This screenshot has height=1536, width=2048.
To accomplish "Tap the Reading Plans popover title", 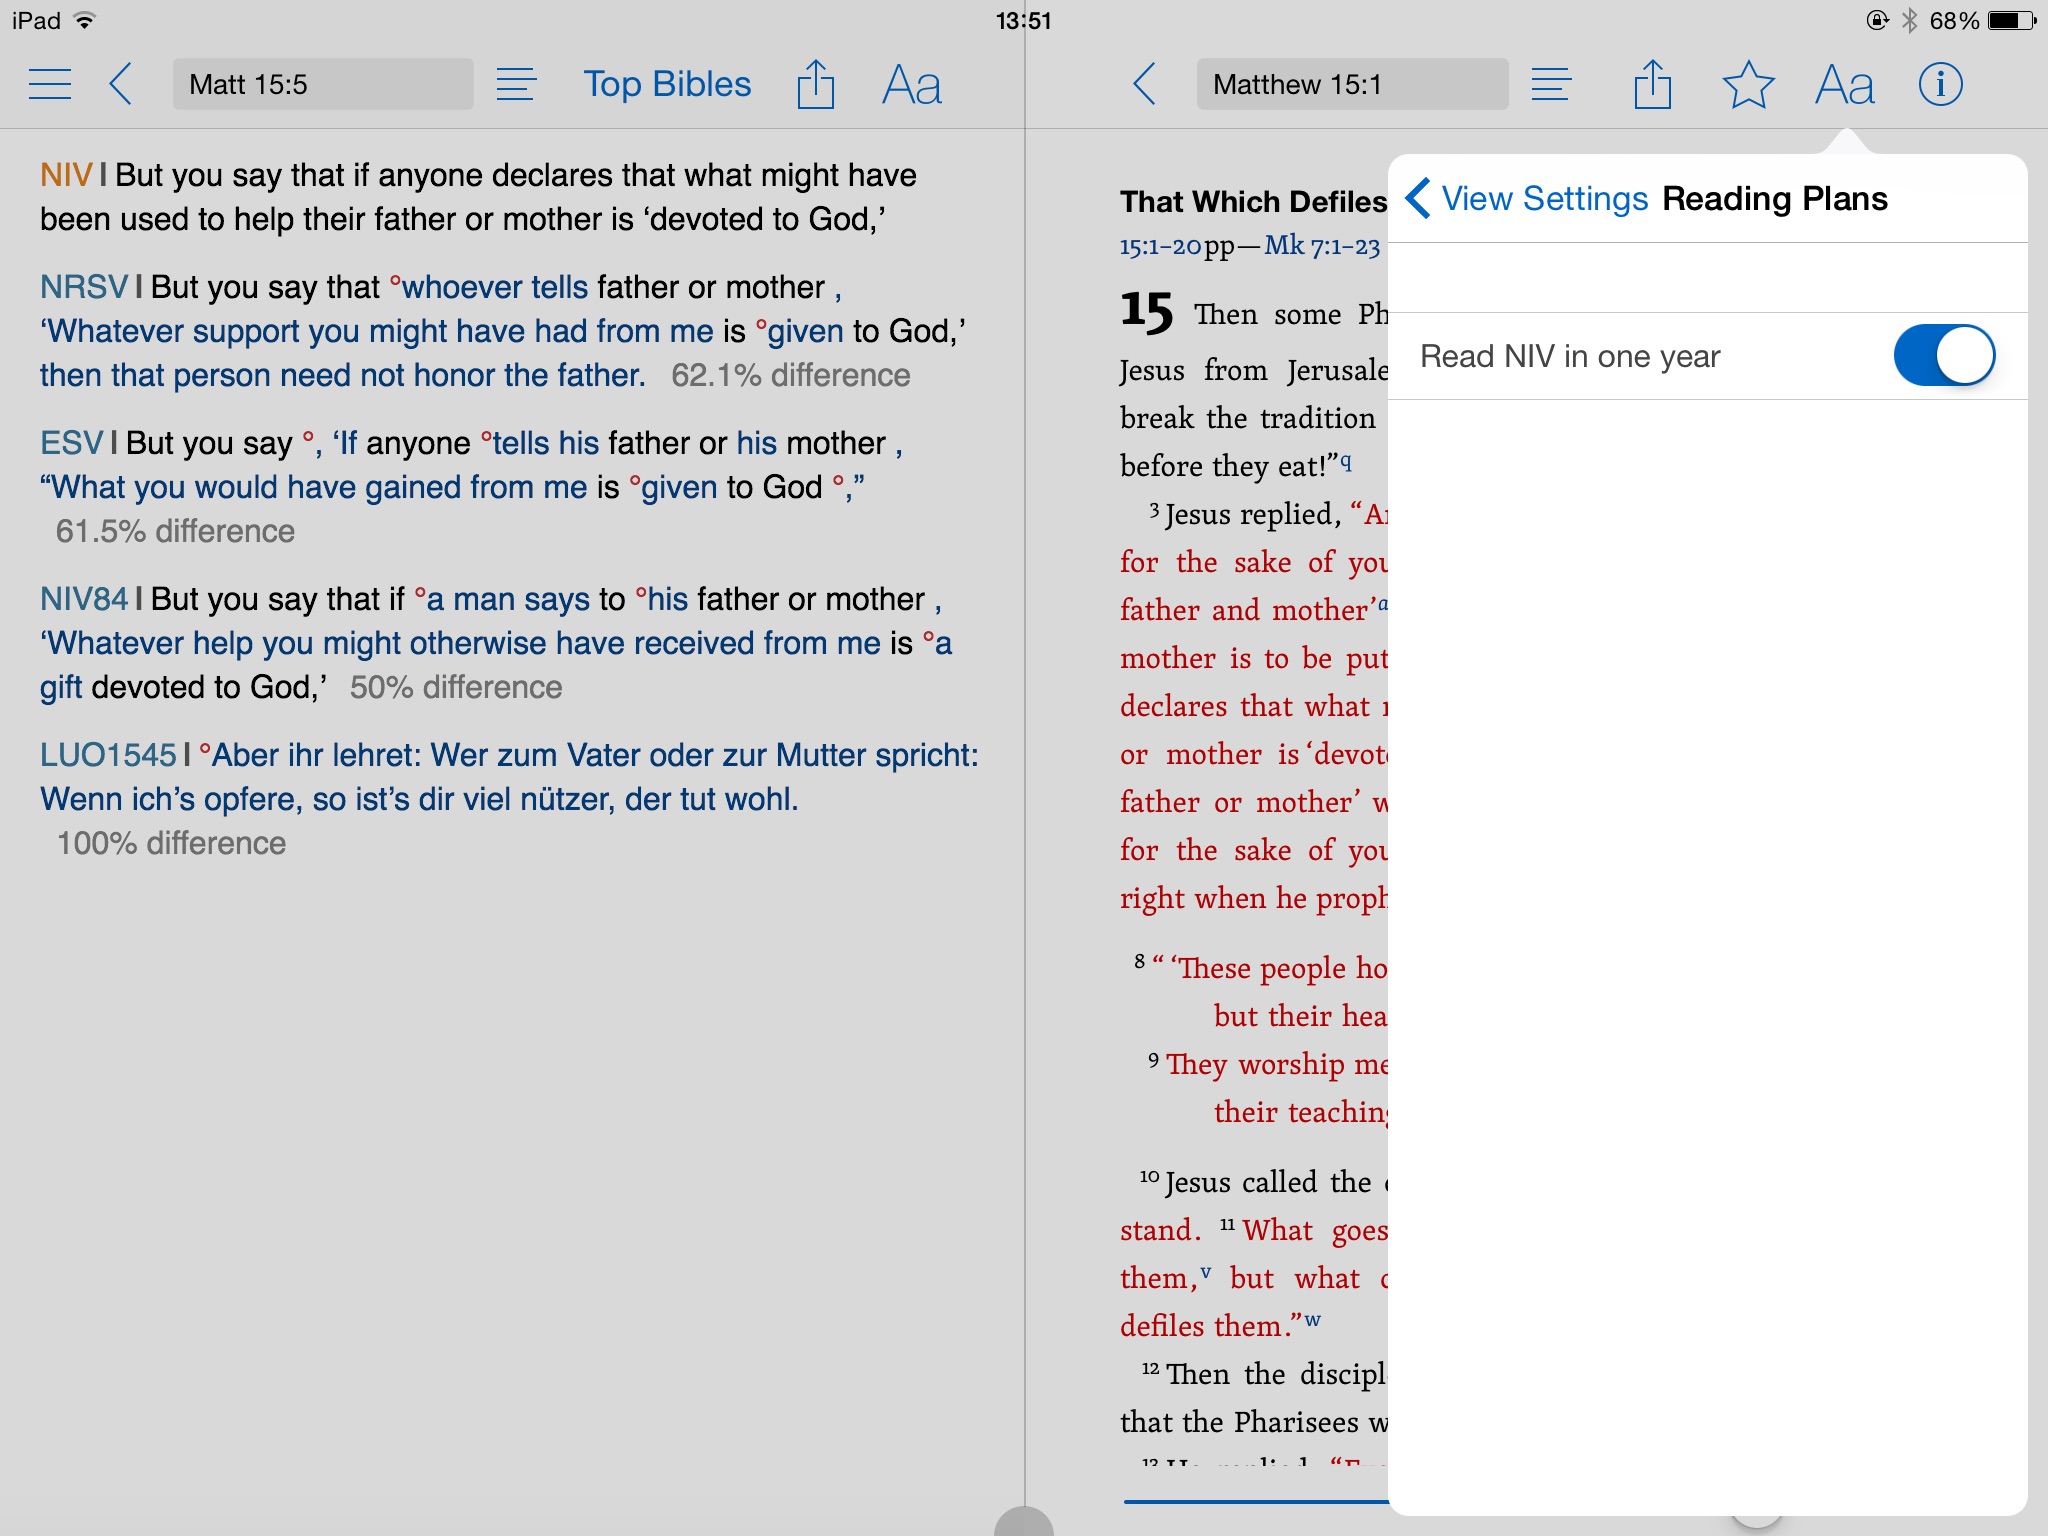I will coord(1775,198).
